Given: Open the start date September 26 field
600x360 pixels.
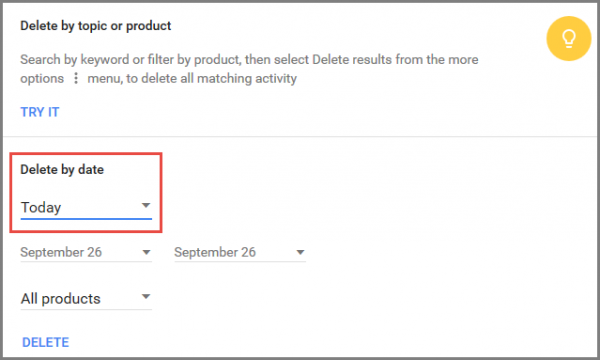Looking at the screenshot, I should [x=86, y=252].
